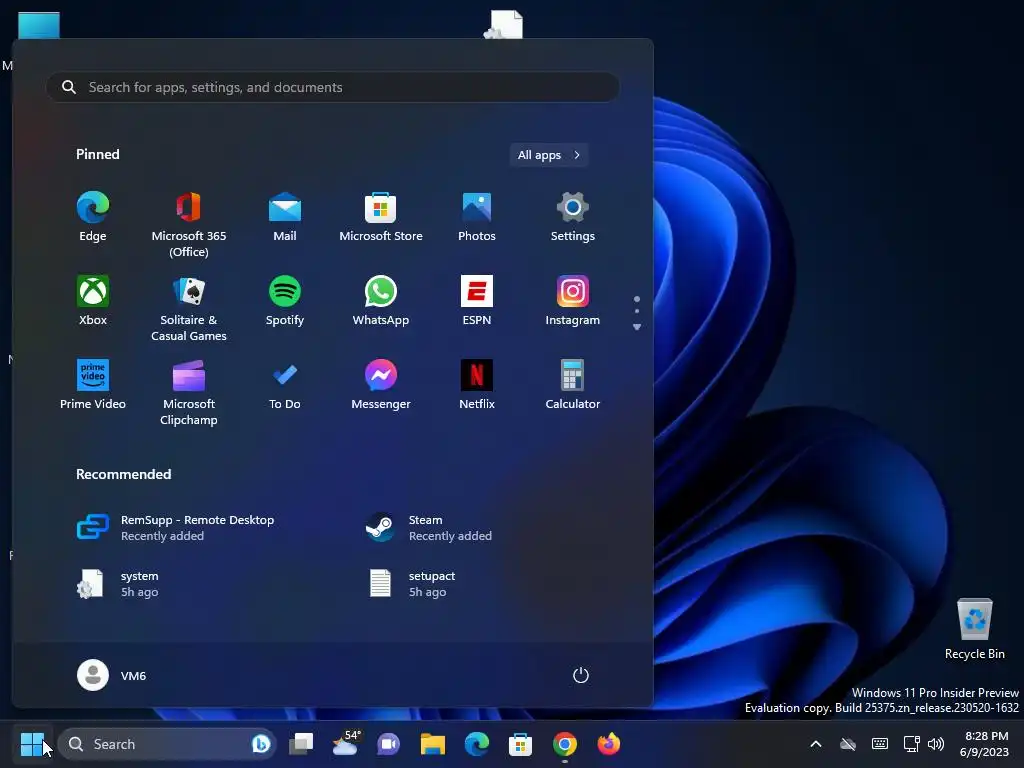Launch Microsoft Clipchamp
The image size is (1024, 768).
point(189,392)
